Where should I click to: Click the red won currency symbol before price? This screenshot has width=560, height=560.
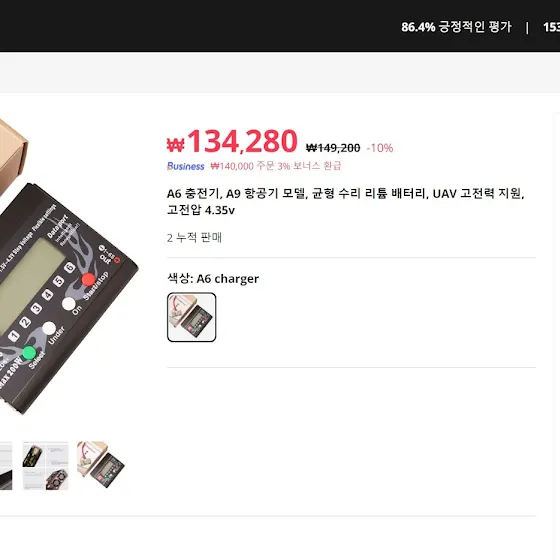(175, 144)
